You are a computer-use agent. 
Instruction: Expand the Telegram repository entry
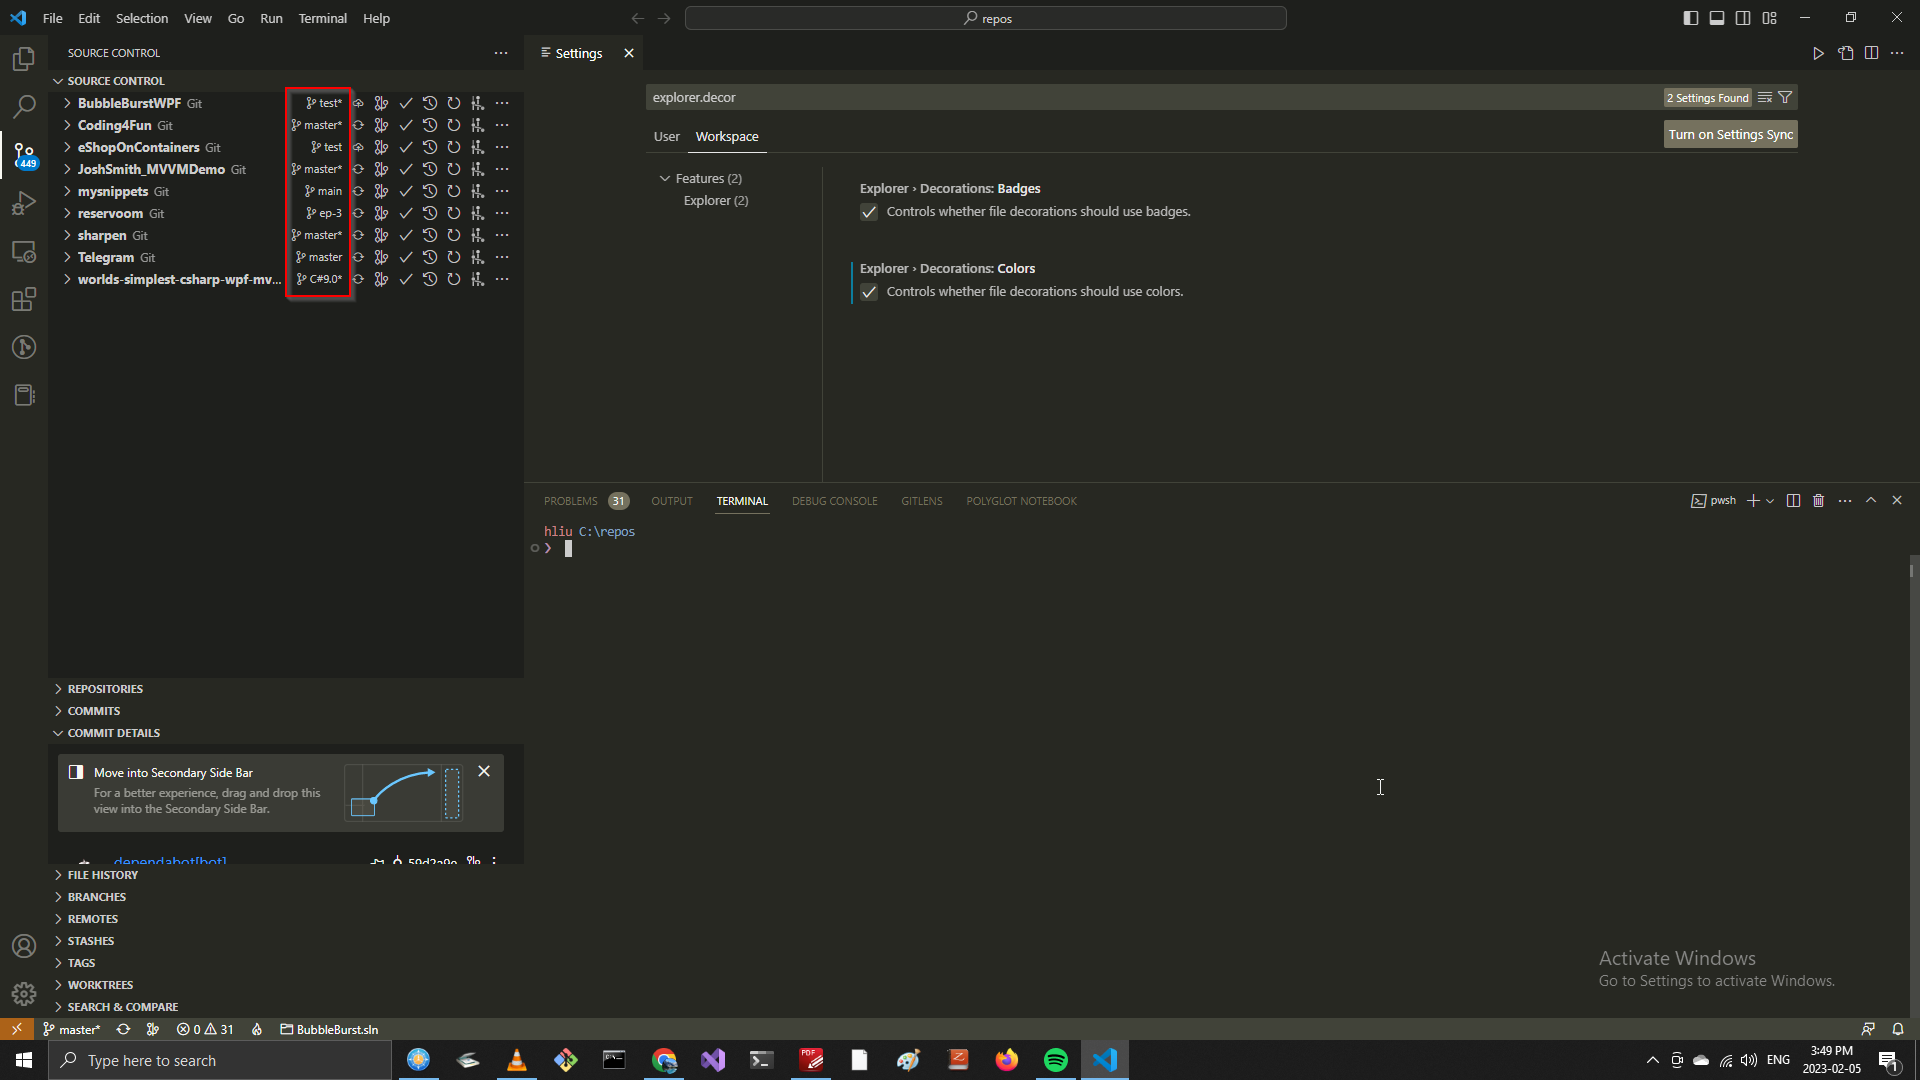click(x=66, y=257)
